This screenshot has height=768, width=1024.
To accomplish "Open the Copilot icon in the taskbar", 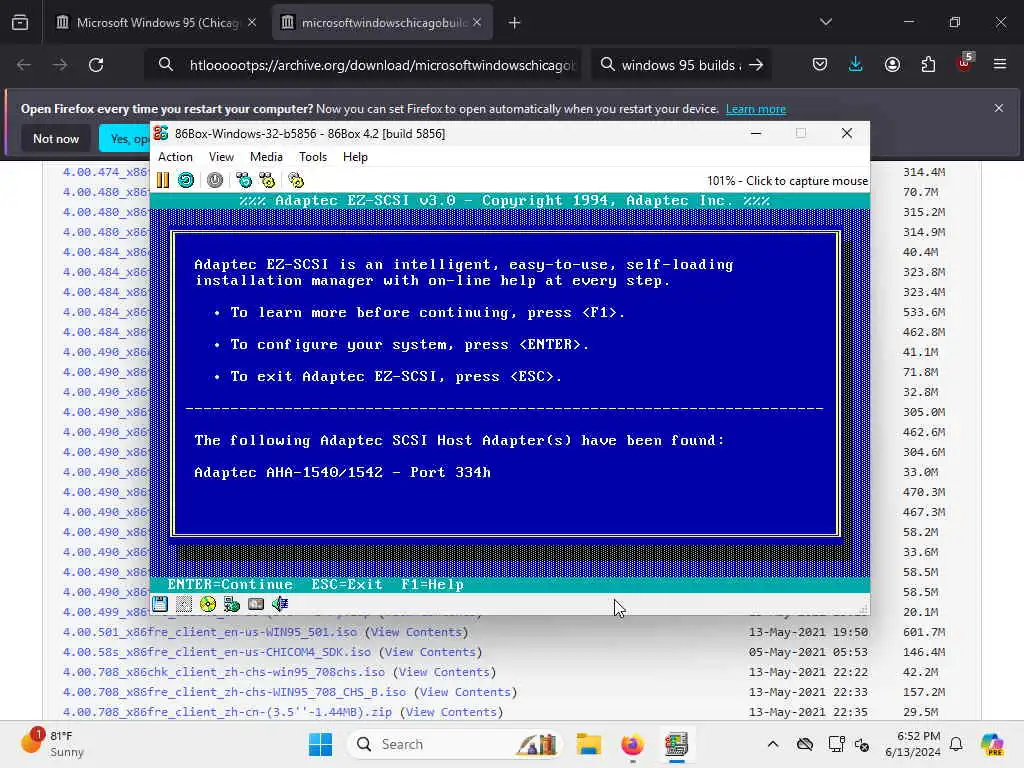I will point(992,744).
